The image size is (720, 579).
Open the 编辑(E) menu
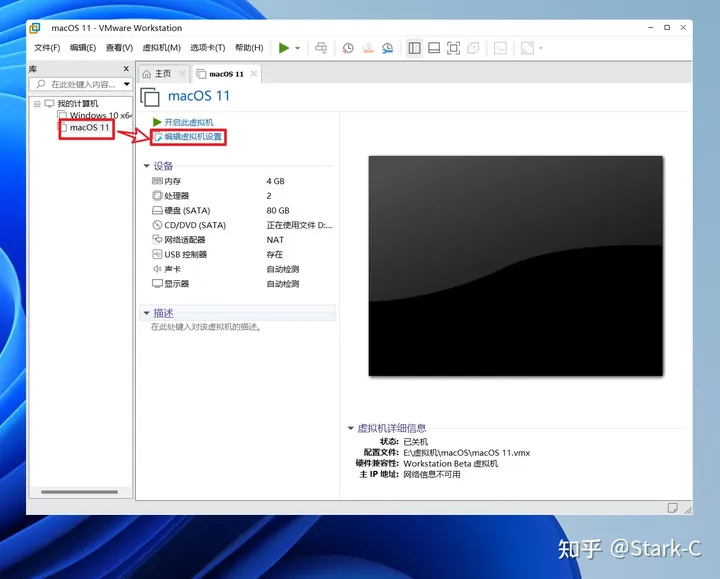[83, 48]
